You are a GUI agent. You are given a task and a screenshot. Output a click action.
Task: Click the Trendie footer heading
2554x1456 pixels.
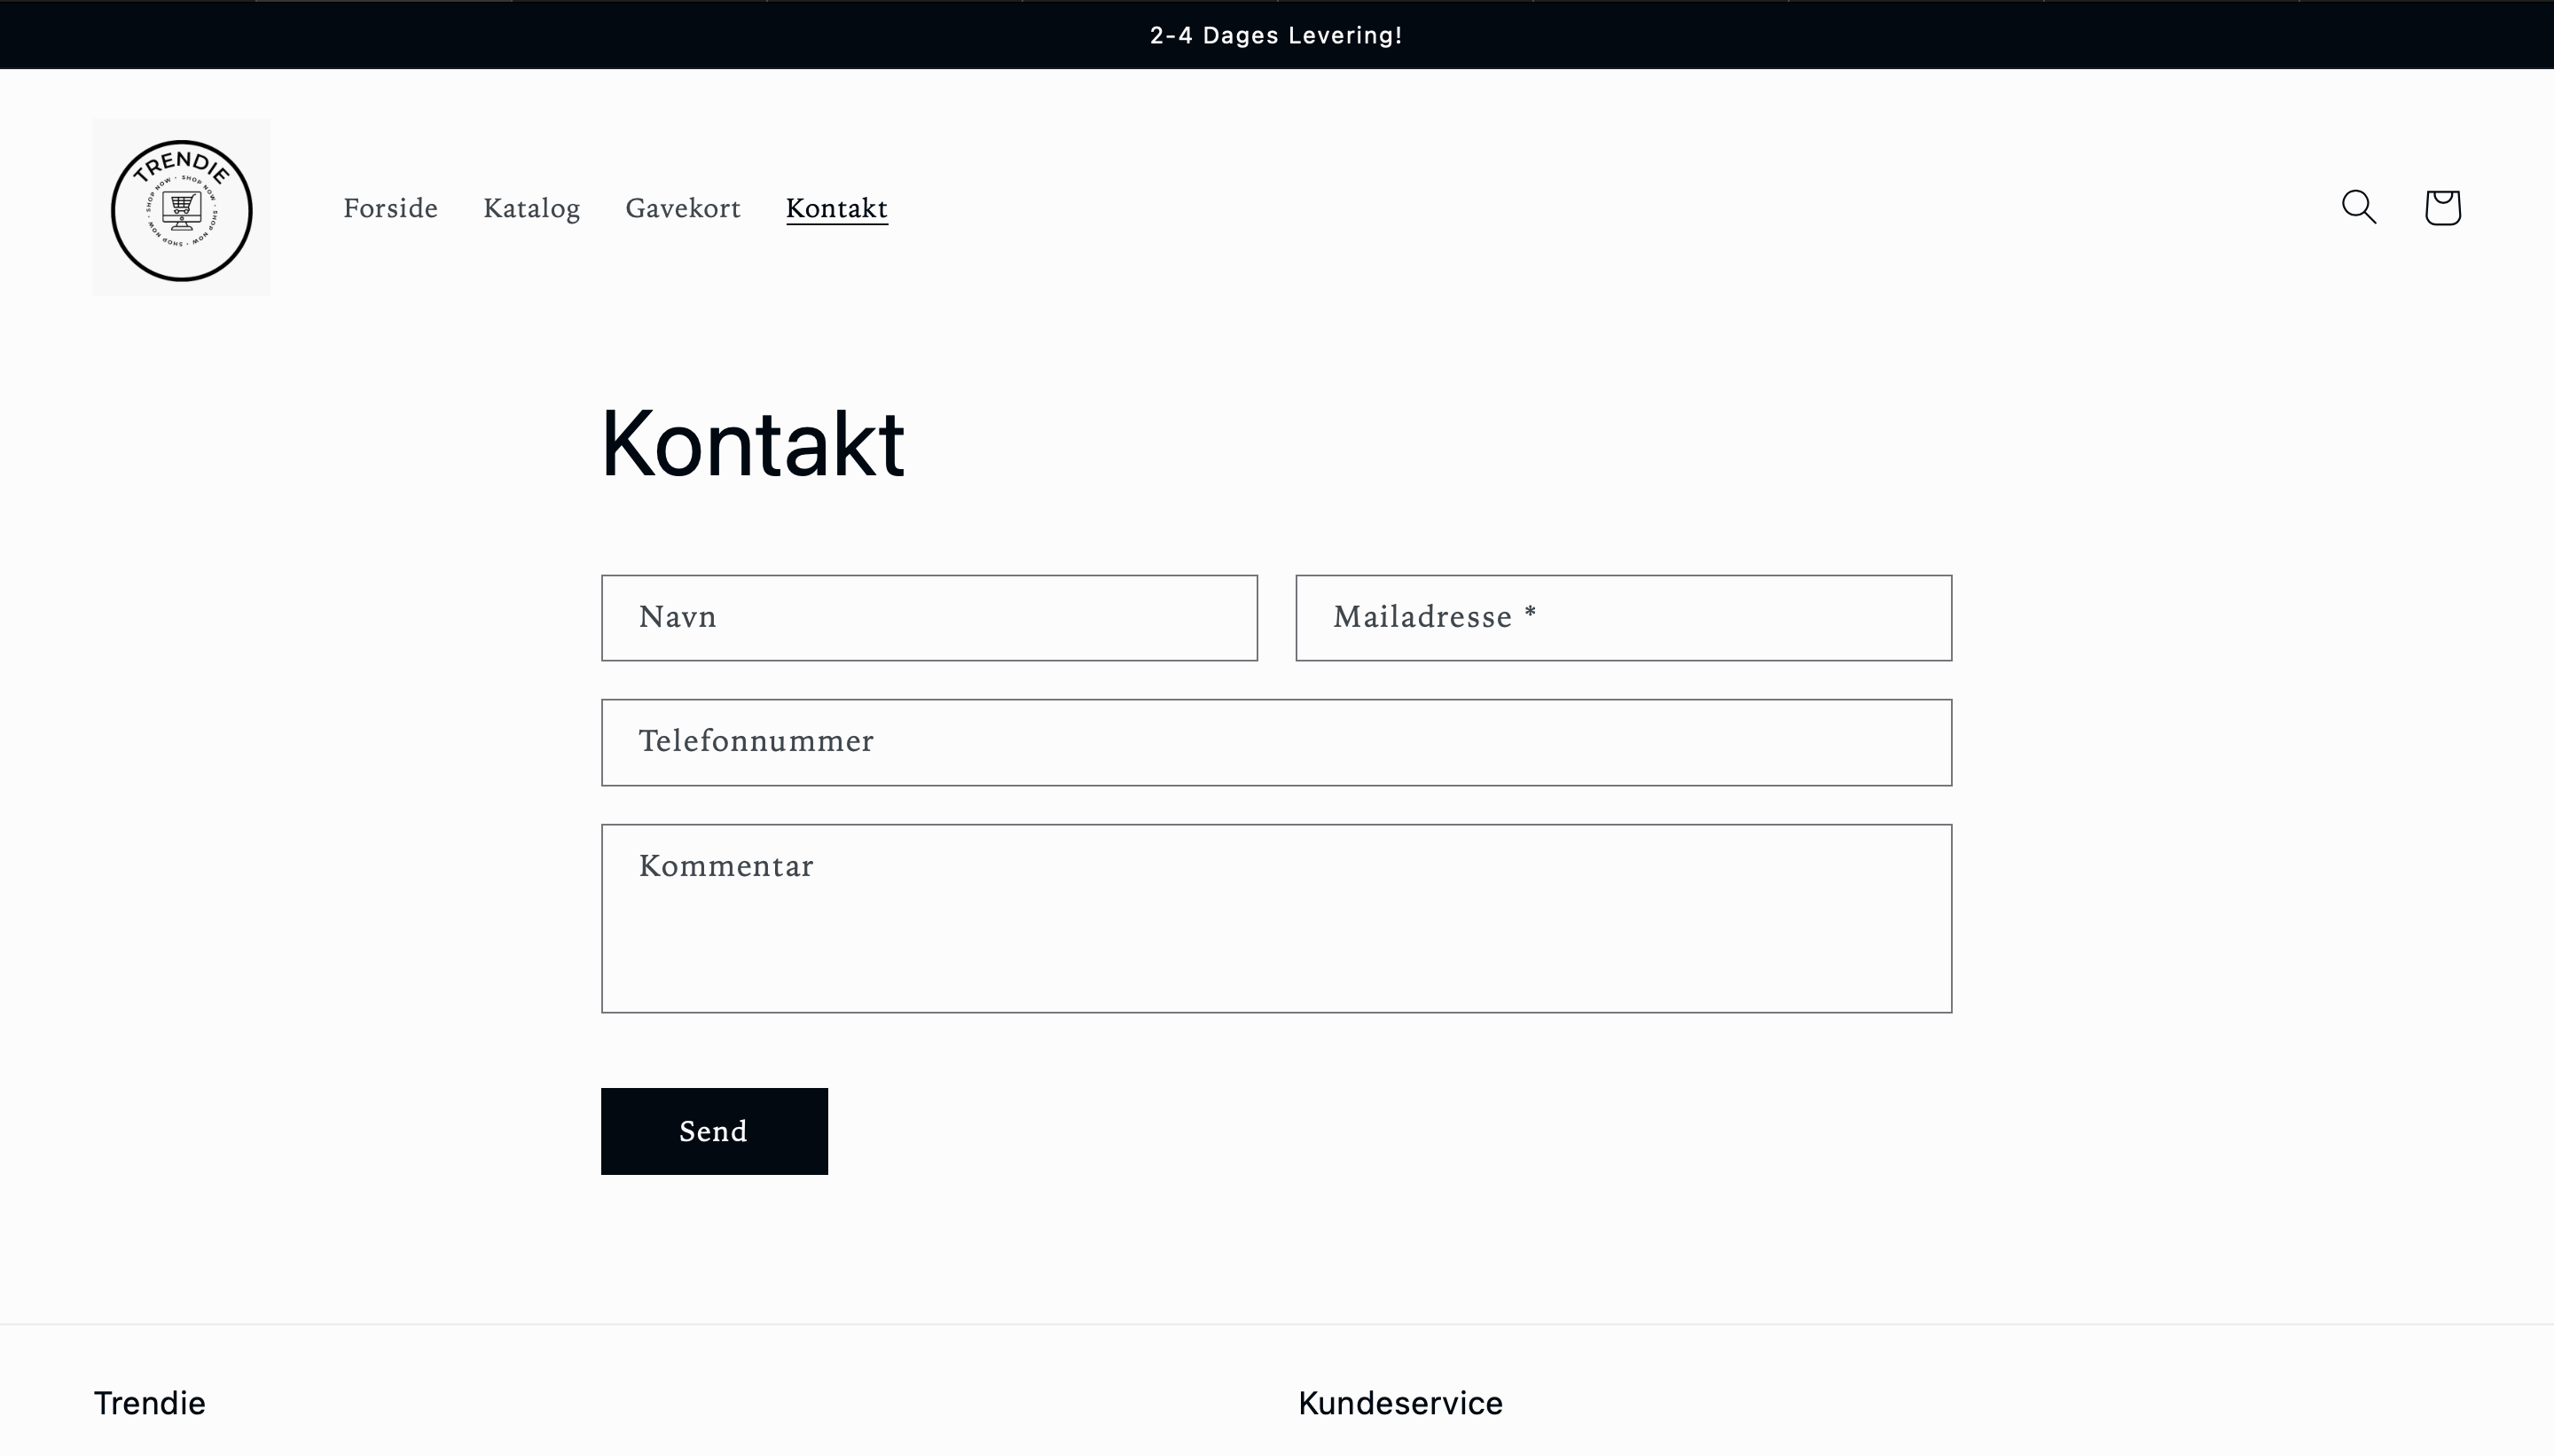149,1403
